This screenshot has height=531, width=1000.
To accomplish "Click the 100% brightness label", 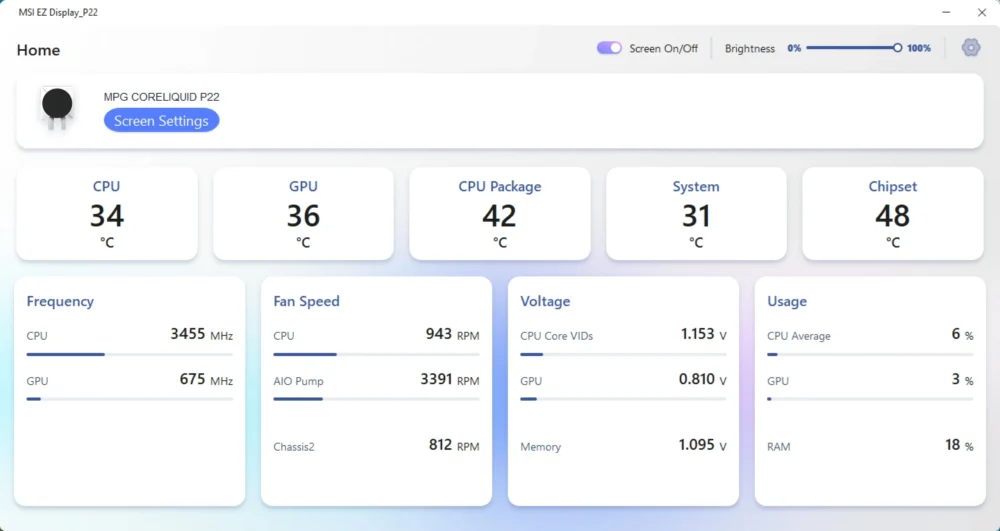I will pos(919,48).
